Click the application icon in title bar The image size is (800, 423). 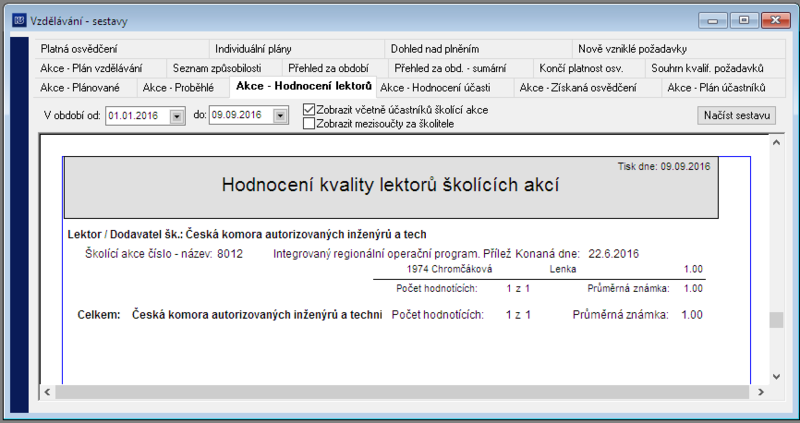pos(19,20)
